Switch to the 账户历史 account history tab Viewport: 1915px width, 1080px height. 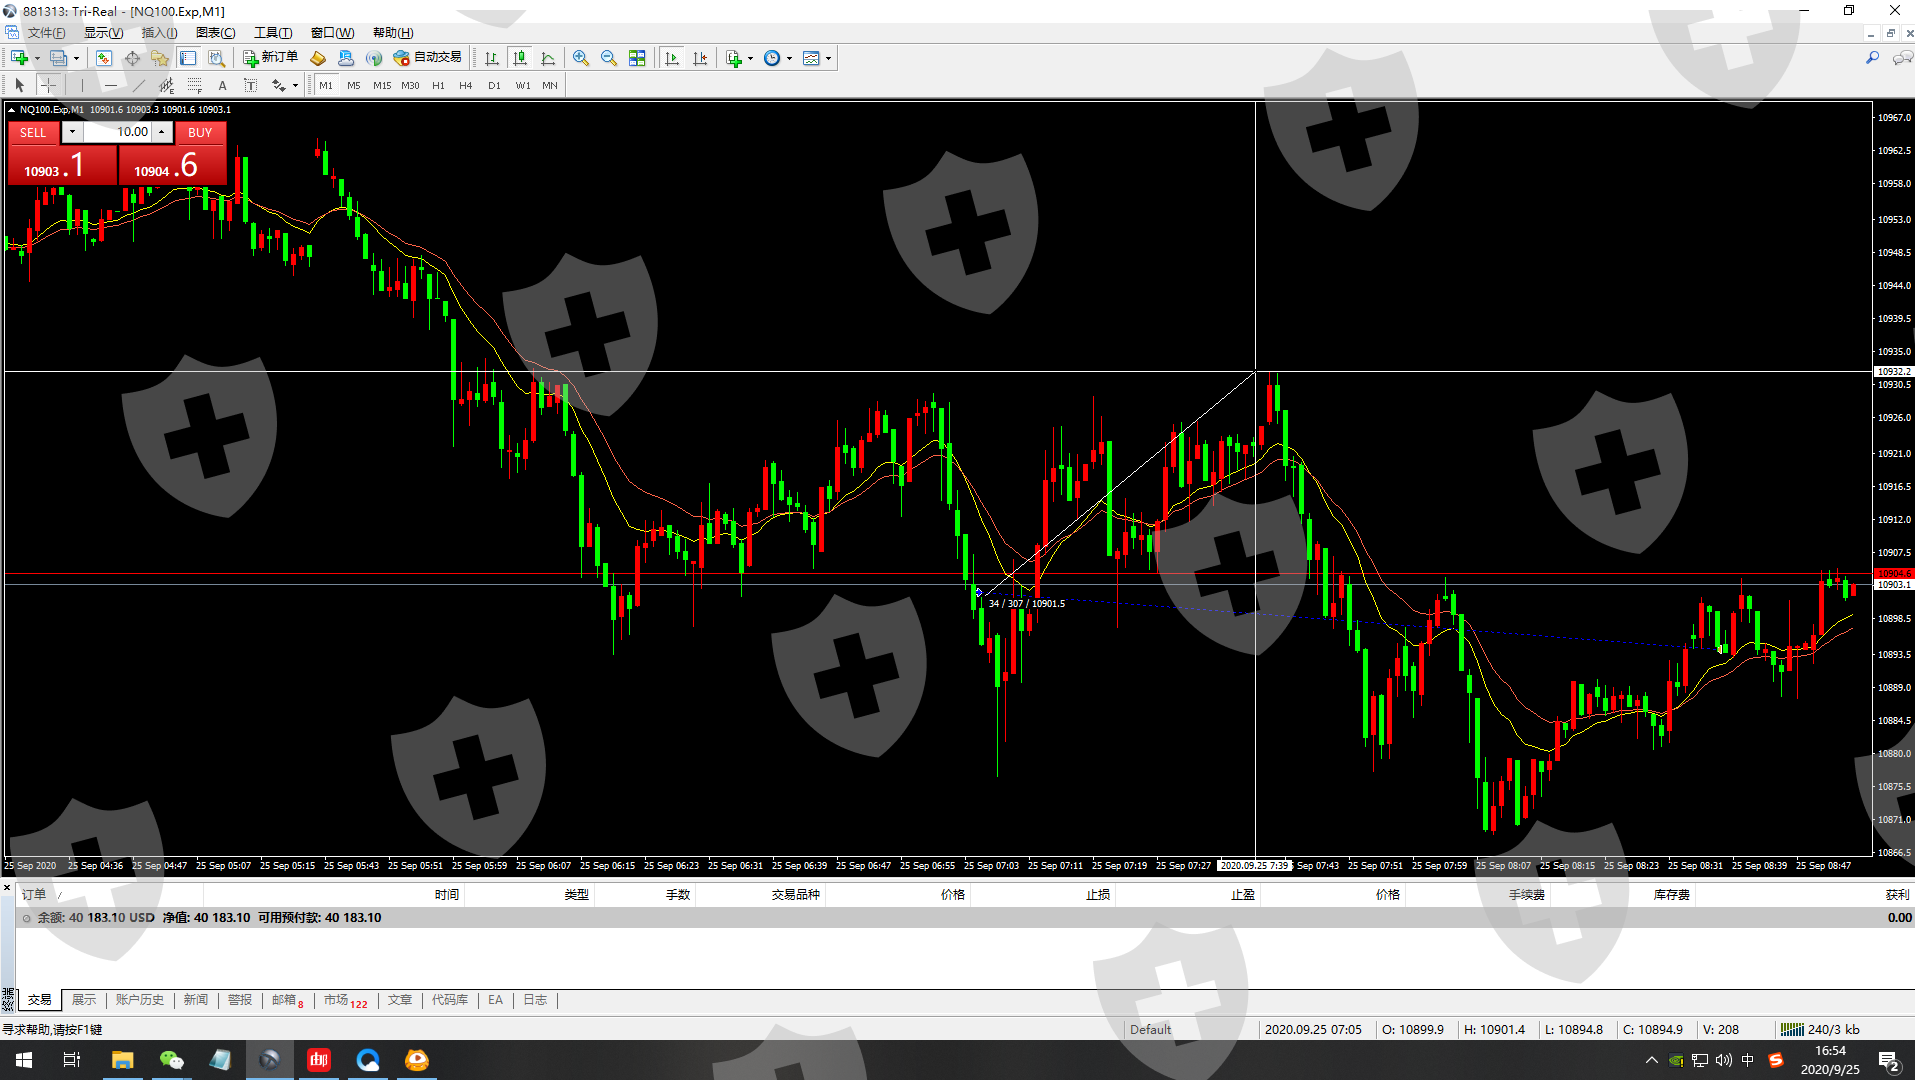[x=139, y=1000]
